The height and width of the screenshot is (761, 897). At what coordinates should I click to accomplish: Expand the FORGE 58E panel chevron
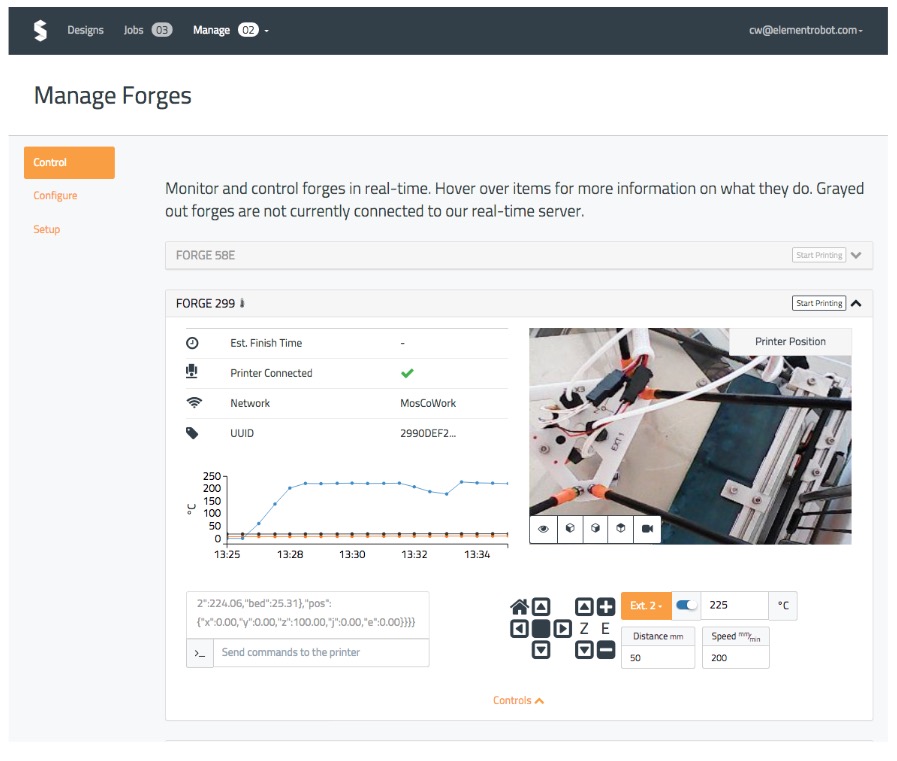point(856,255)
